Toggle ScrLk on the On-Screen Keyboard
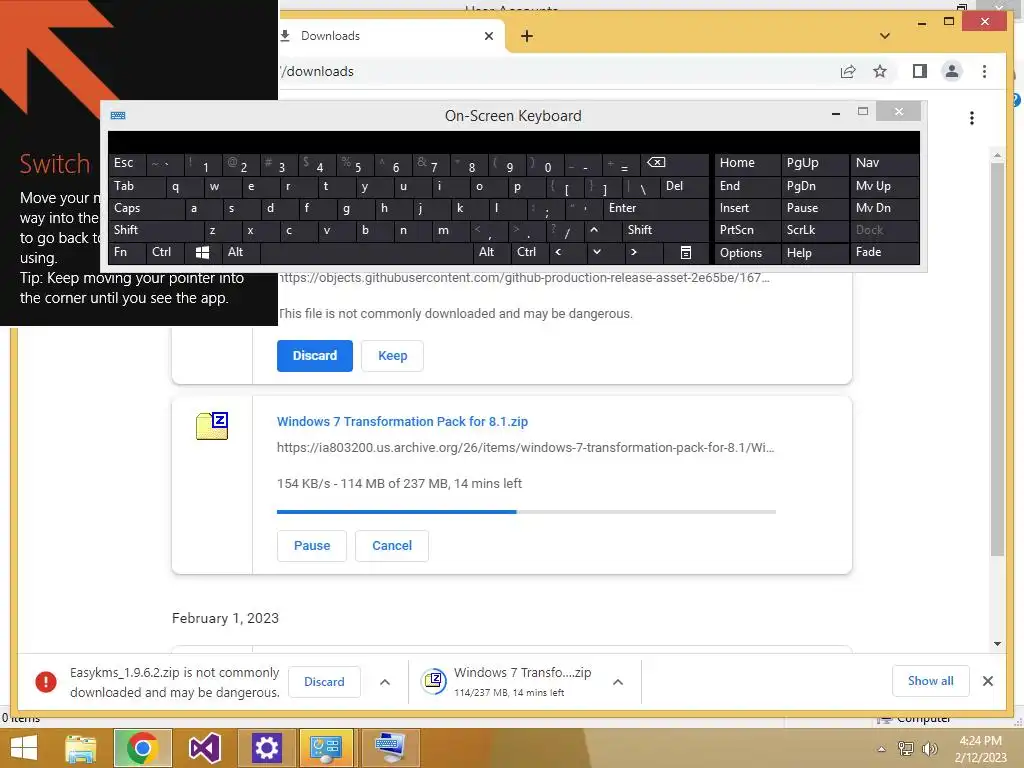1024x768 pixels. 815,230
